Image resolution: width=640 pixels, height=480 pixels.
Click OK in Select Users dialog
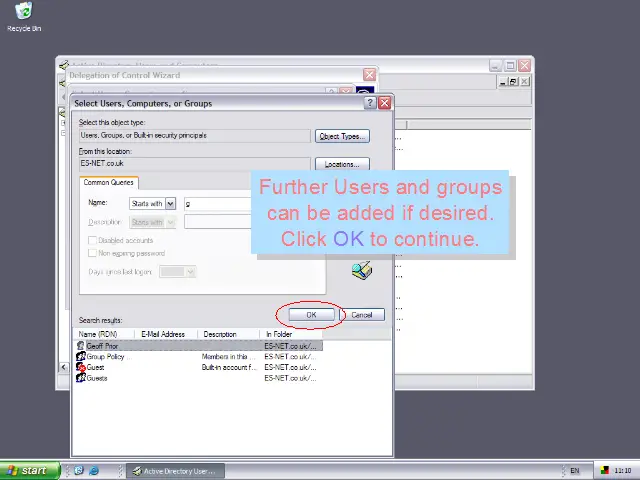[x=311, y=315]
